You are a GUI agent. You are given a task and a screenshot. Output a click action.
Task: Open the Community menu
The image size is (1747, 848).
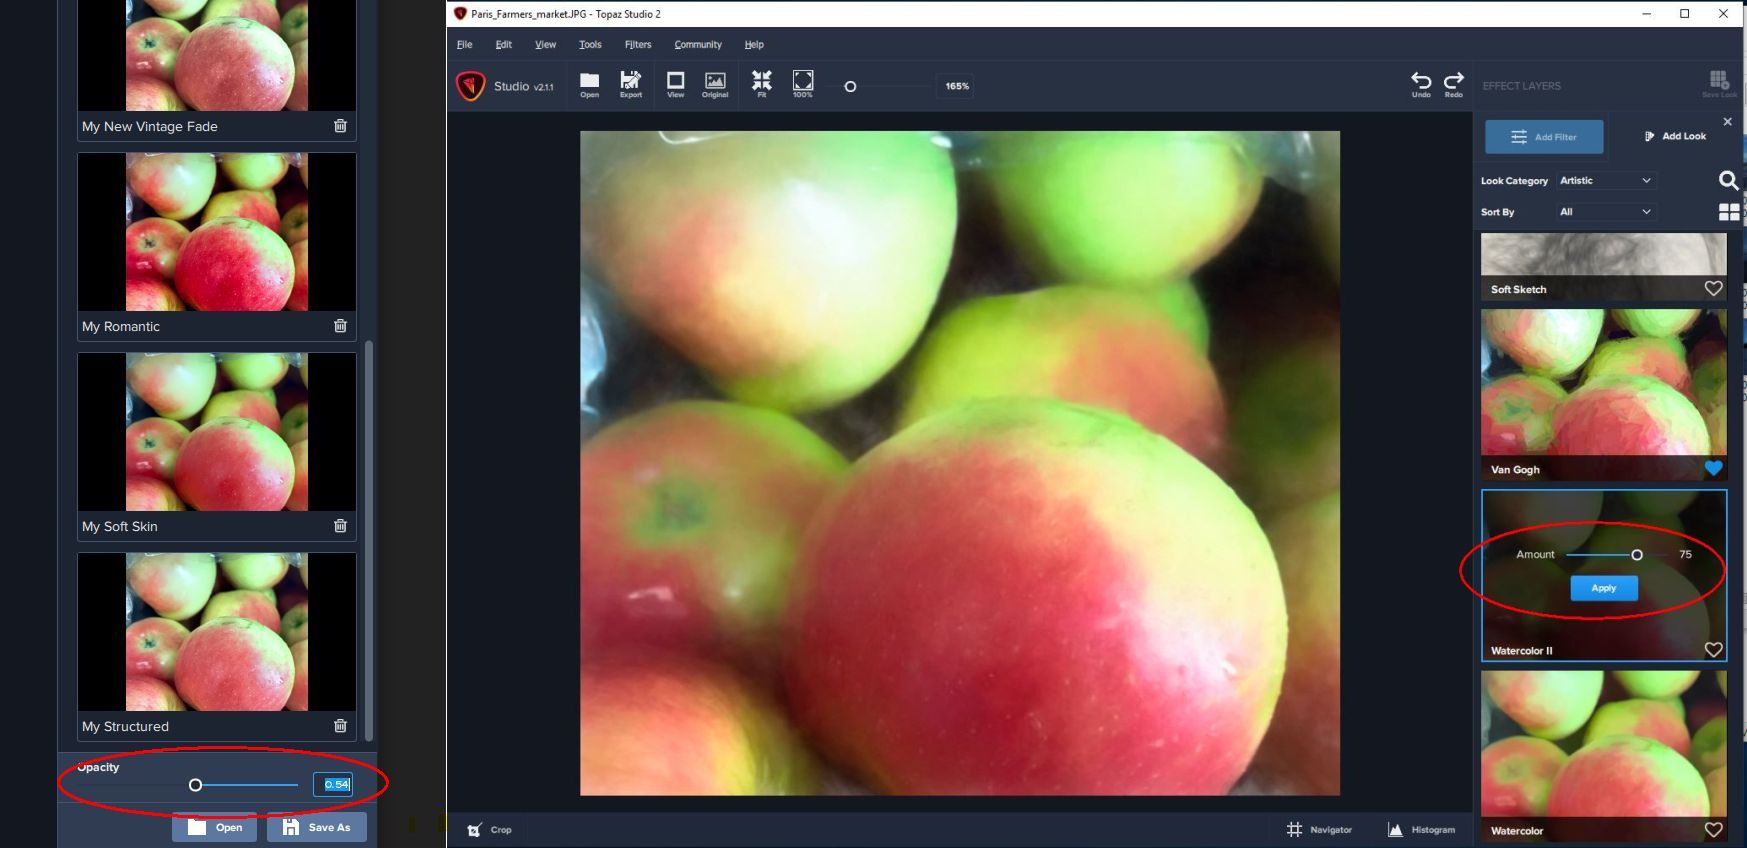click(x=697, y=44)
